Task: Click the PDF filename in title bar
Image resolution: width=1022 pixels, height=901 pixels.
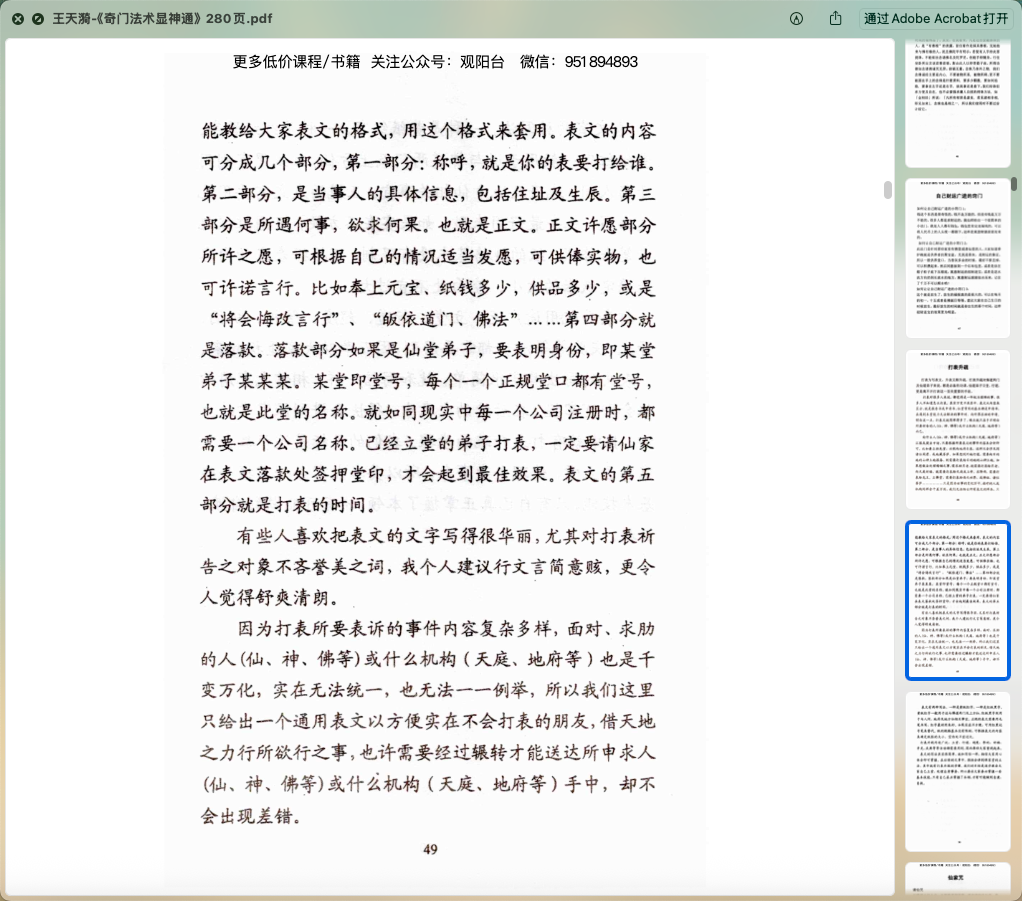Action: coord(162,19)
